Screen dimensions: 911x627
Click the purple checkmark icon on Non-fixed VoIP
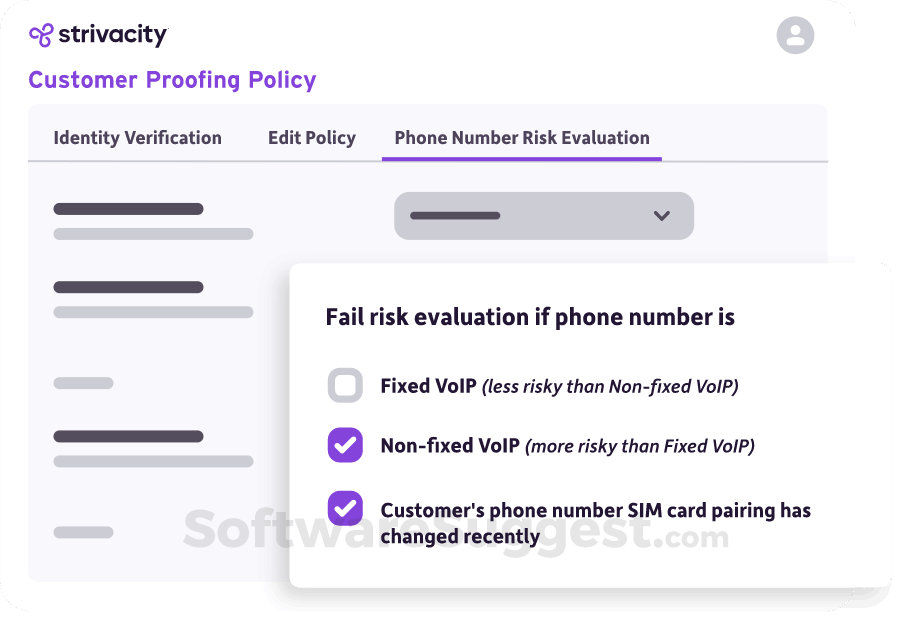[x=344, y=445]
